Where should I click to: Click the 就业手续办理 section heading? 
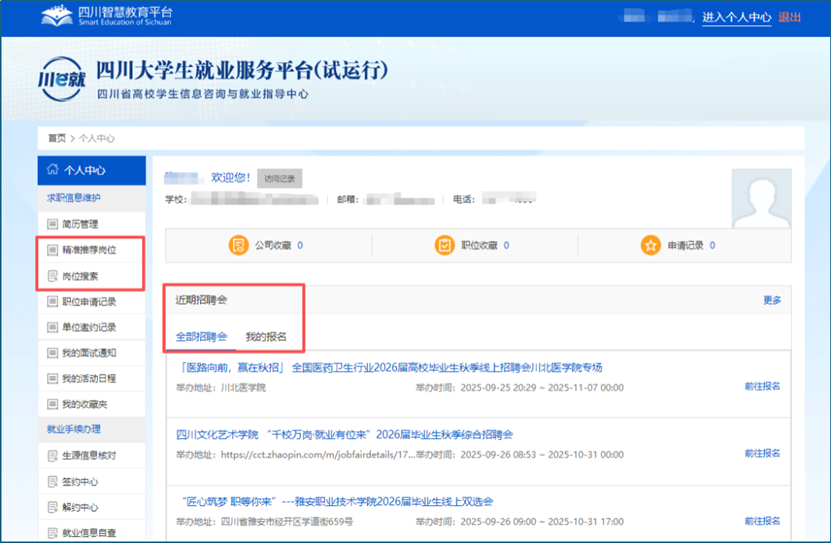click(x=74, y=430)
